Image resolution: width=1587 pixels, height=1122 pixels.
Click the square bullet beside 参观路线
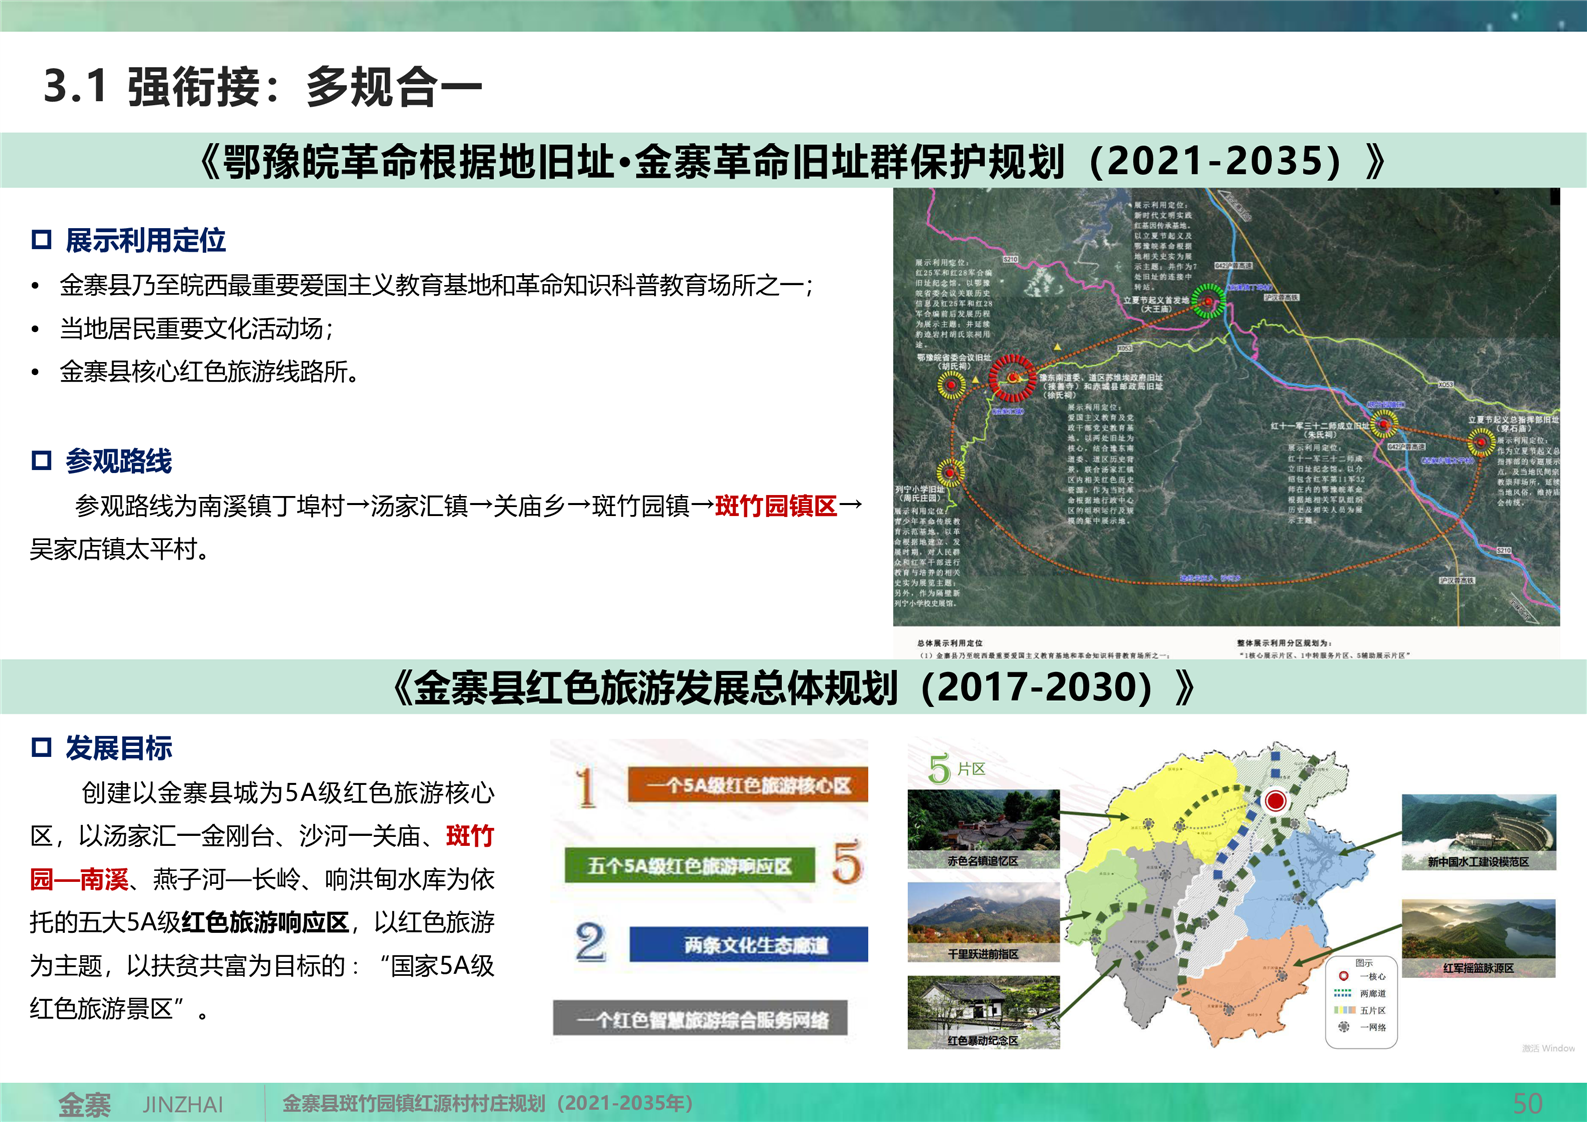click(x=41, y=461)
